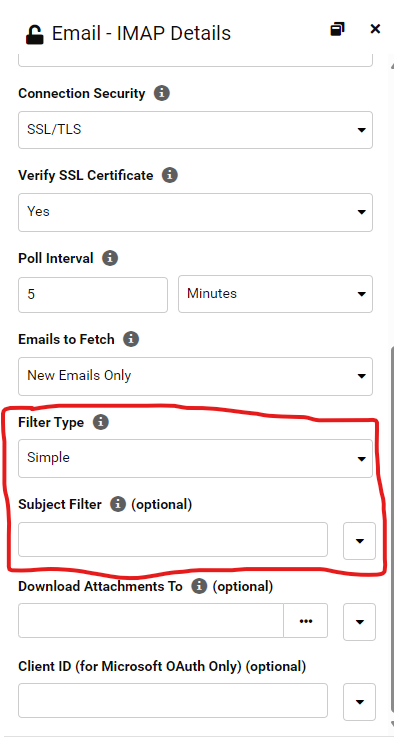
Task: Show info for Filter Type
Action: (101, 422)
